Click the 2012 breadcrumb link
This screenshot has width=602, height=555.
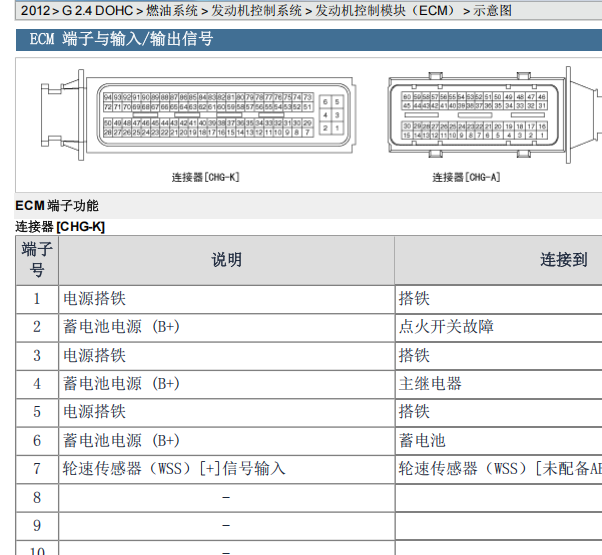[35, 10]
